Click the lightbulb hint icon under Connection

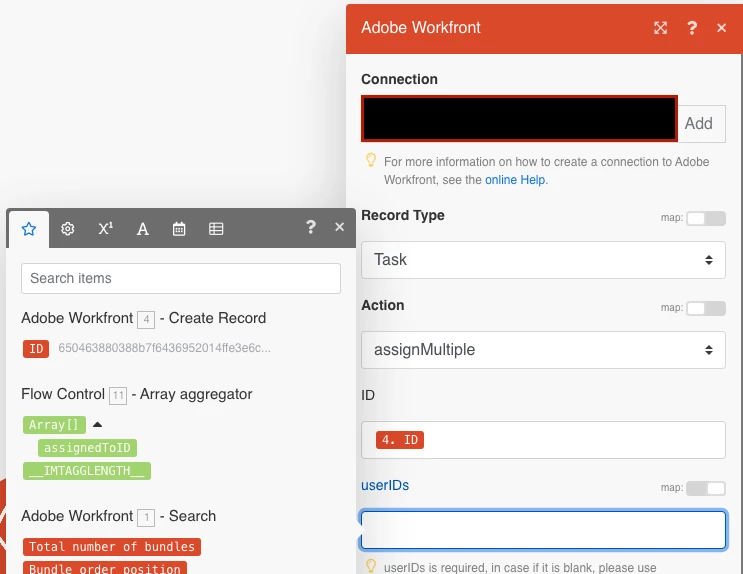click(x=371, y=160)
